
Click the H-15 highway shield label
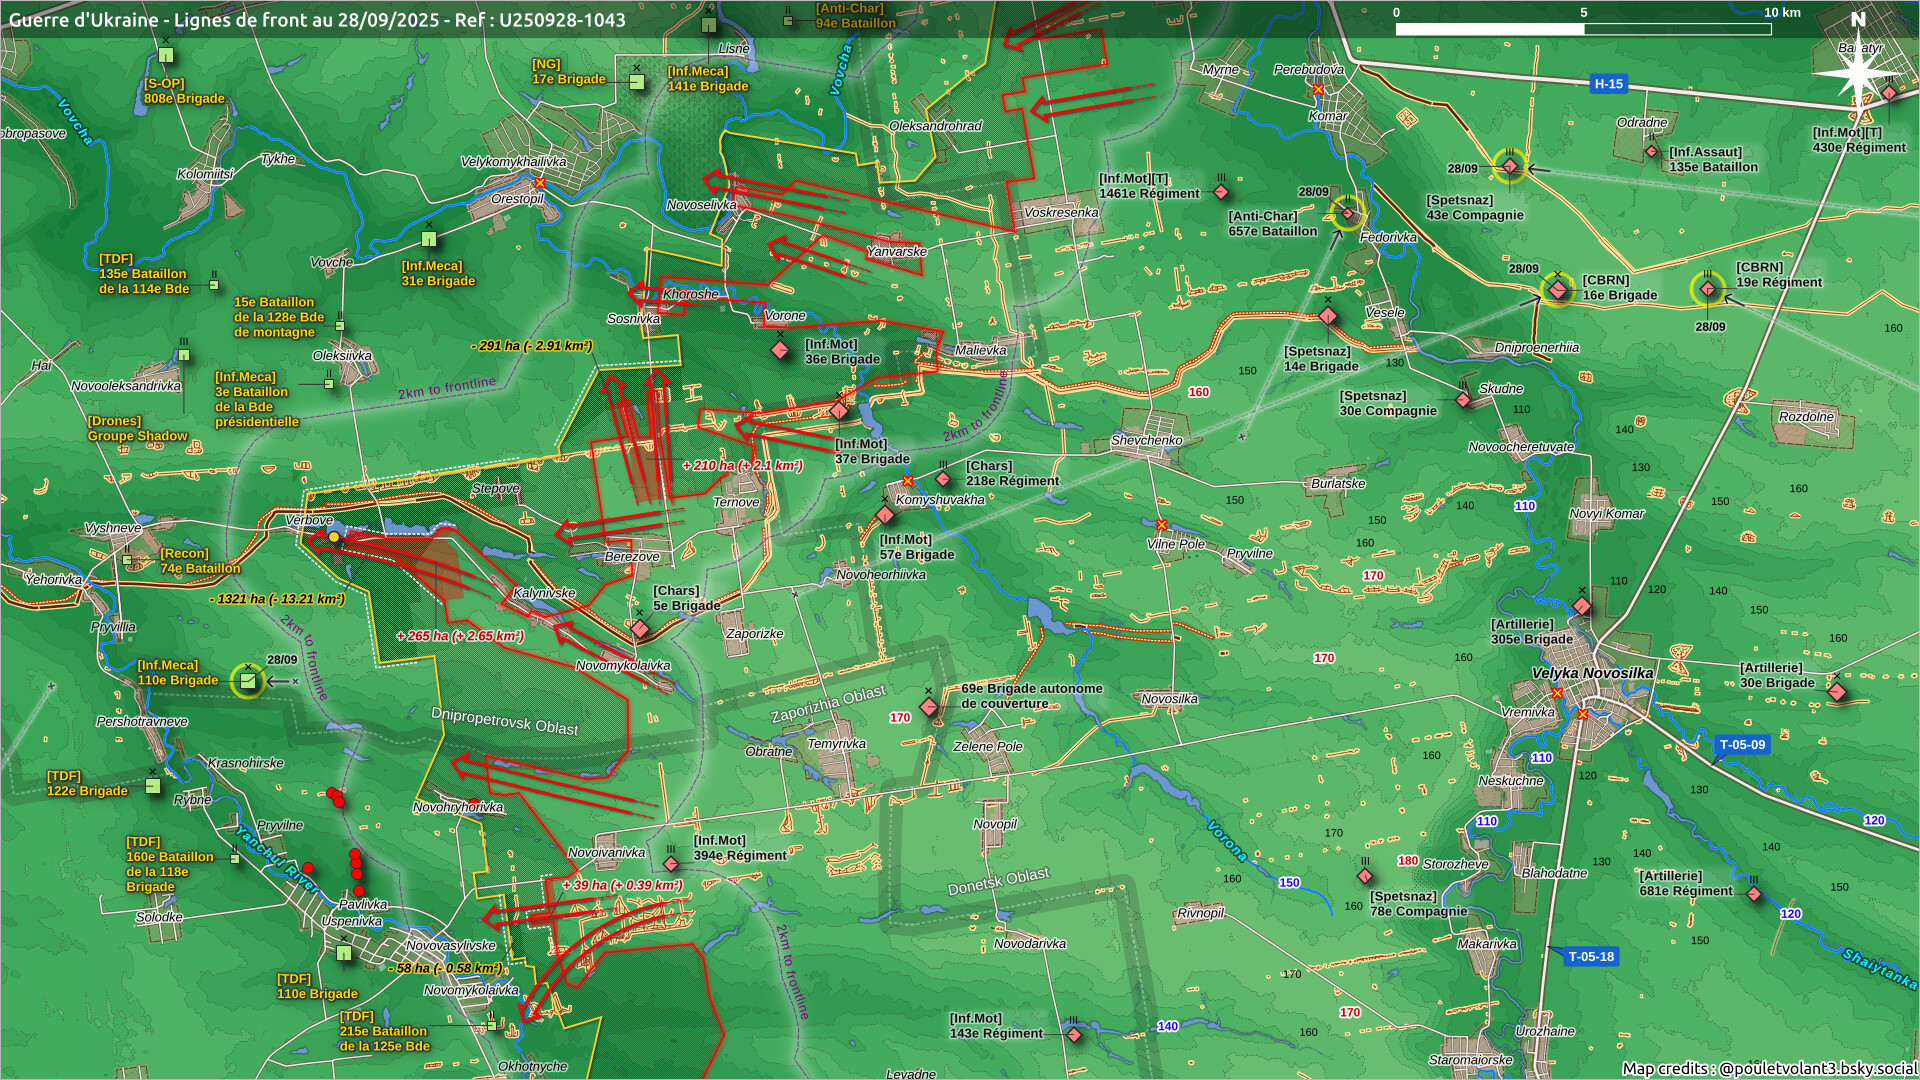tap(1608, 84)
